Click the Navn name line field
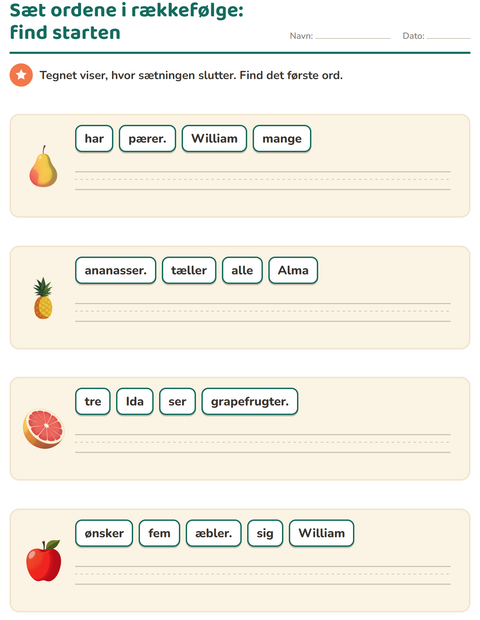The image size is (480, 620). click(353, 36)
